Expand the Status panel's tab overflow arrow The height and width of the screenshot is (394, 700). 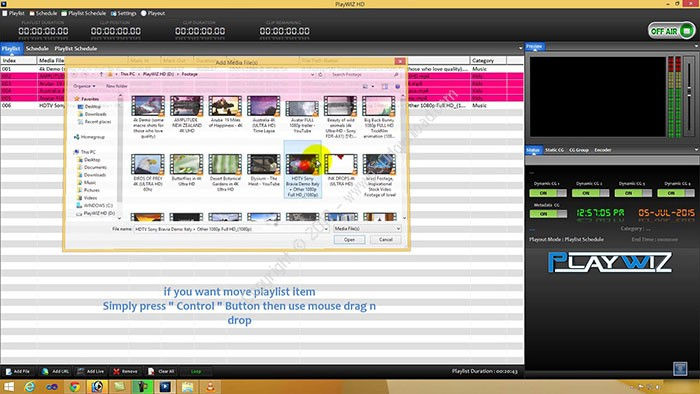click(696, 150)
